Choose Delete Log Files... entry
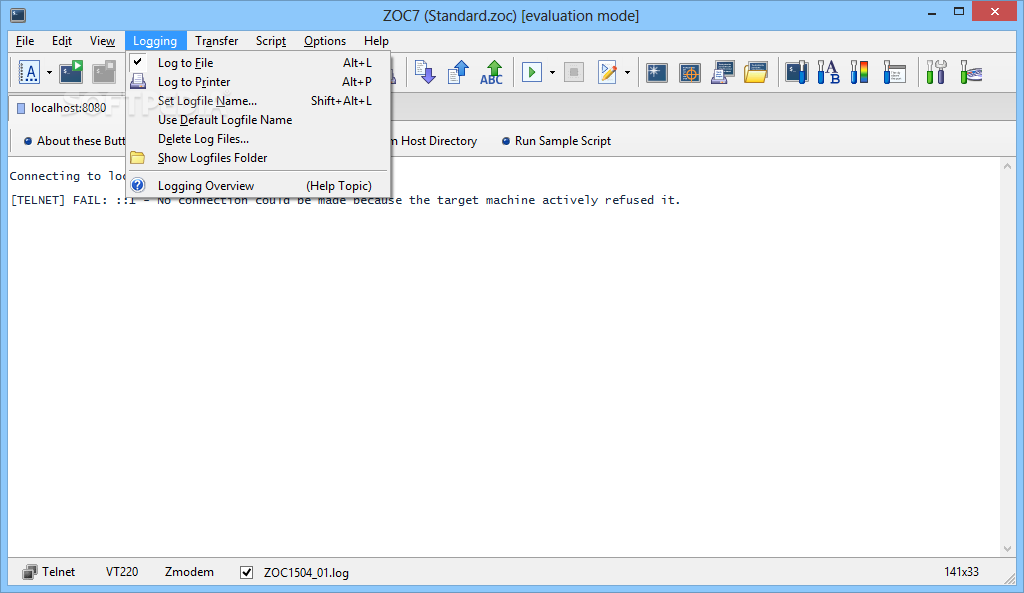This screenshot has width=1024, height=593. pos(259,138)
